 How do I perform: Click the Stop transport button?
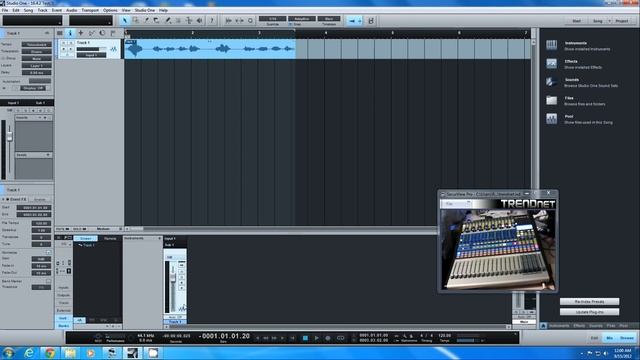coord(305,338)
